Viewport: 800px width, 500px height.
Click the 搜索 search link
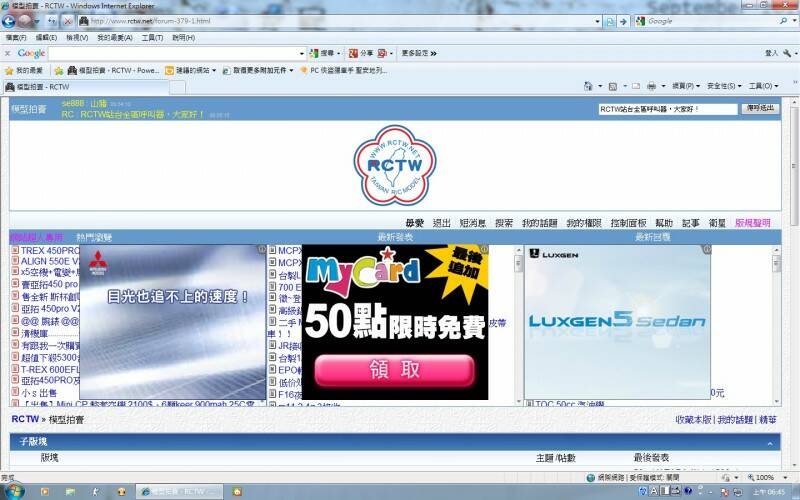coord(504,223)
